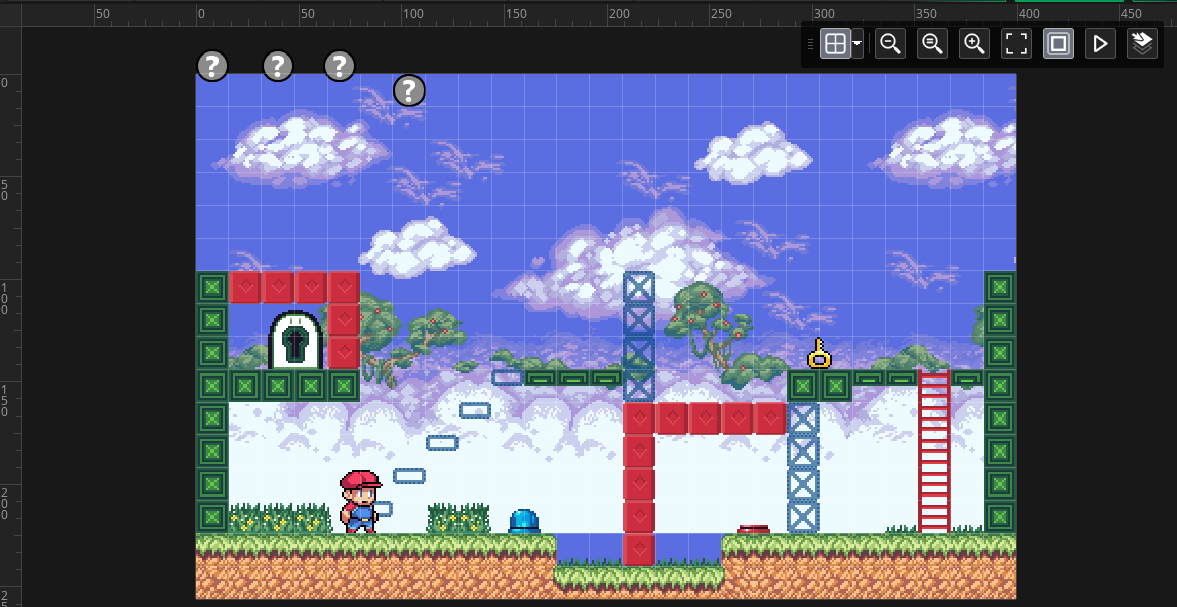Select the golden key object
The image size is (1177, 607).
tap(819, 353)
